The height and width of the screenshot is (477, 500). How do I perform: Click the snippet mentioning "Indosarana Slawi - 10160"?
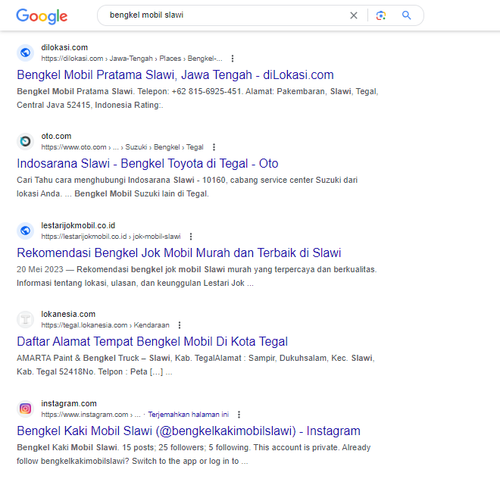click(187, 187)
